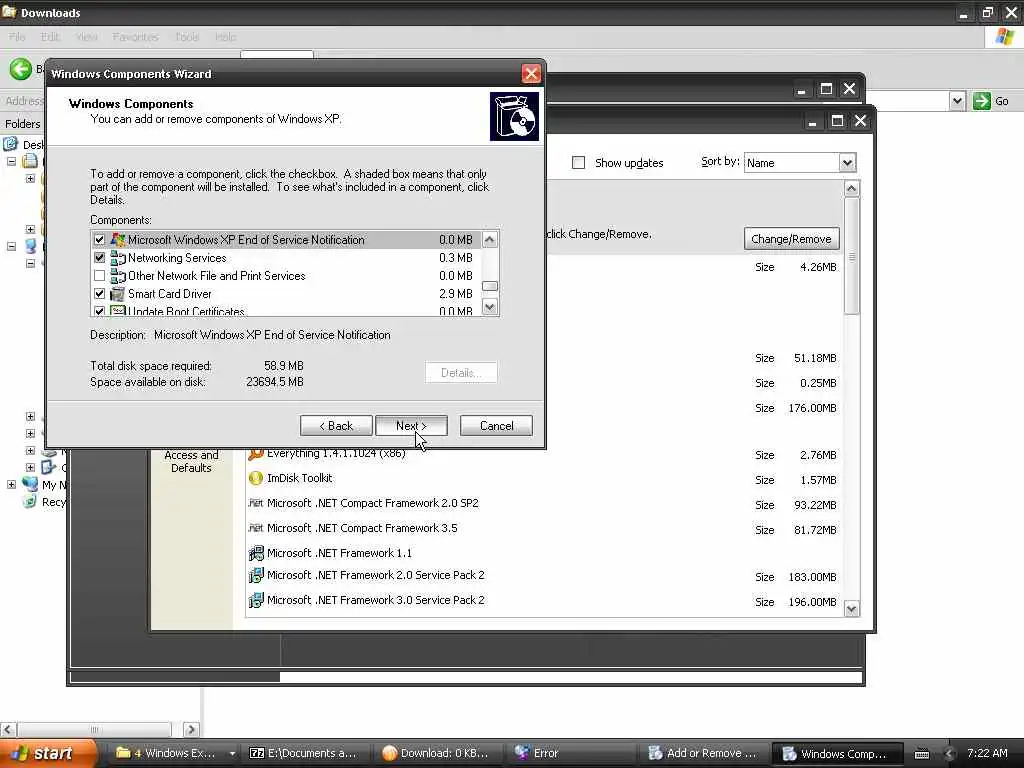Toggle the Update Root Certificates checkbox

tap(99, 311)
